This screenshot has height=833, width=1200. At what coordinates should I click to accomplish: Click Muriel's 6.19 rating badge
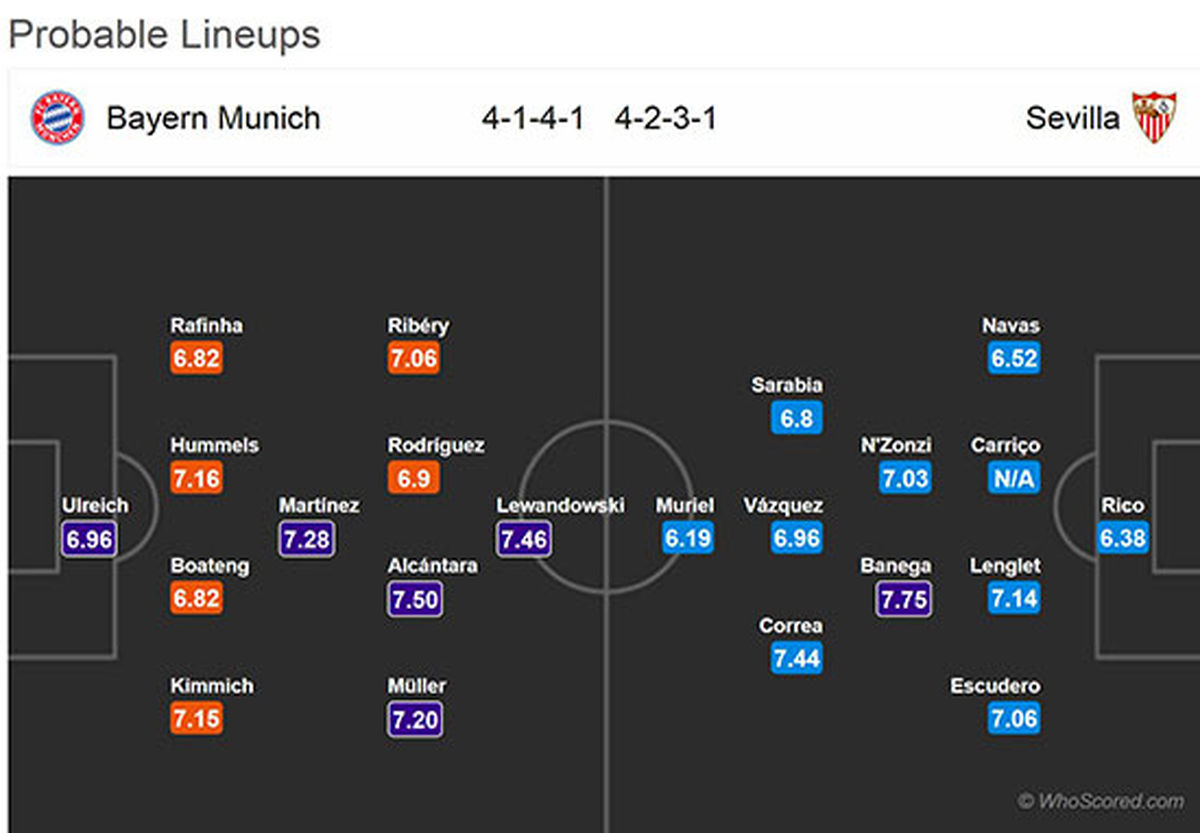tap(687, 539)
